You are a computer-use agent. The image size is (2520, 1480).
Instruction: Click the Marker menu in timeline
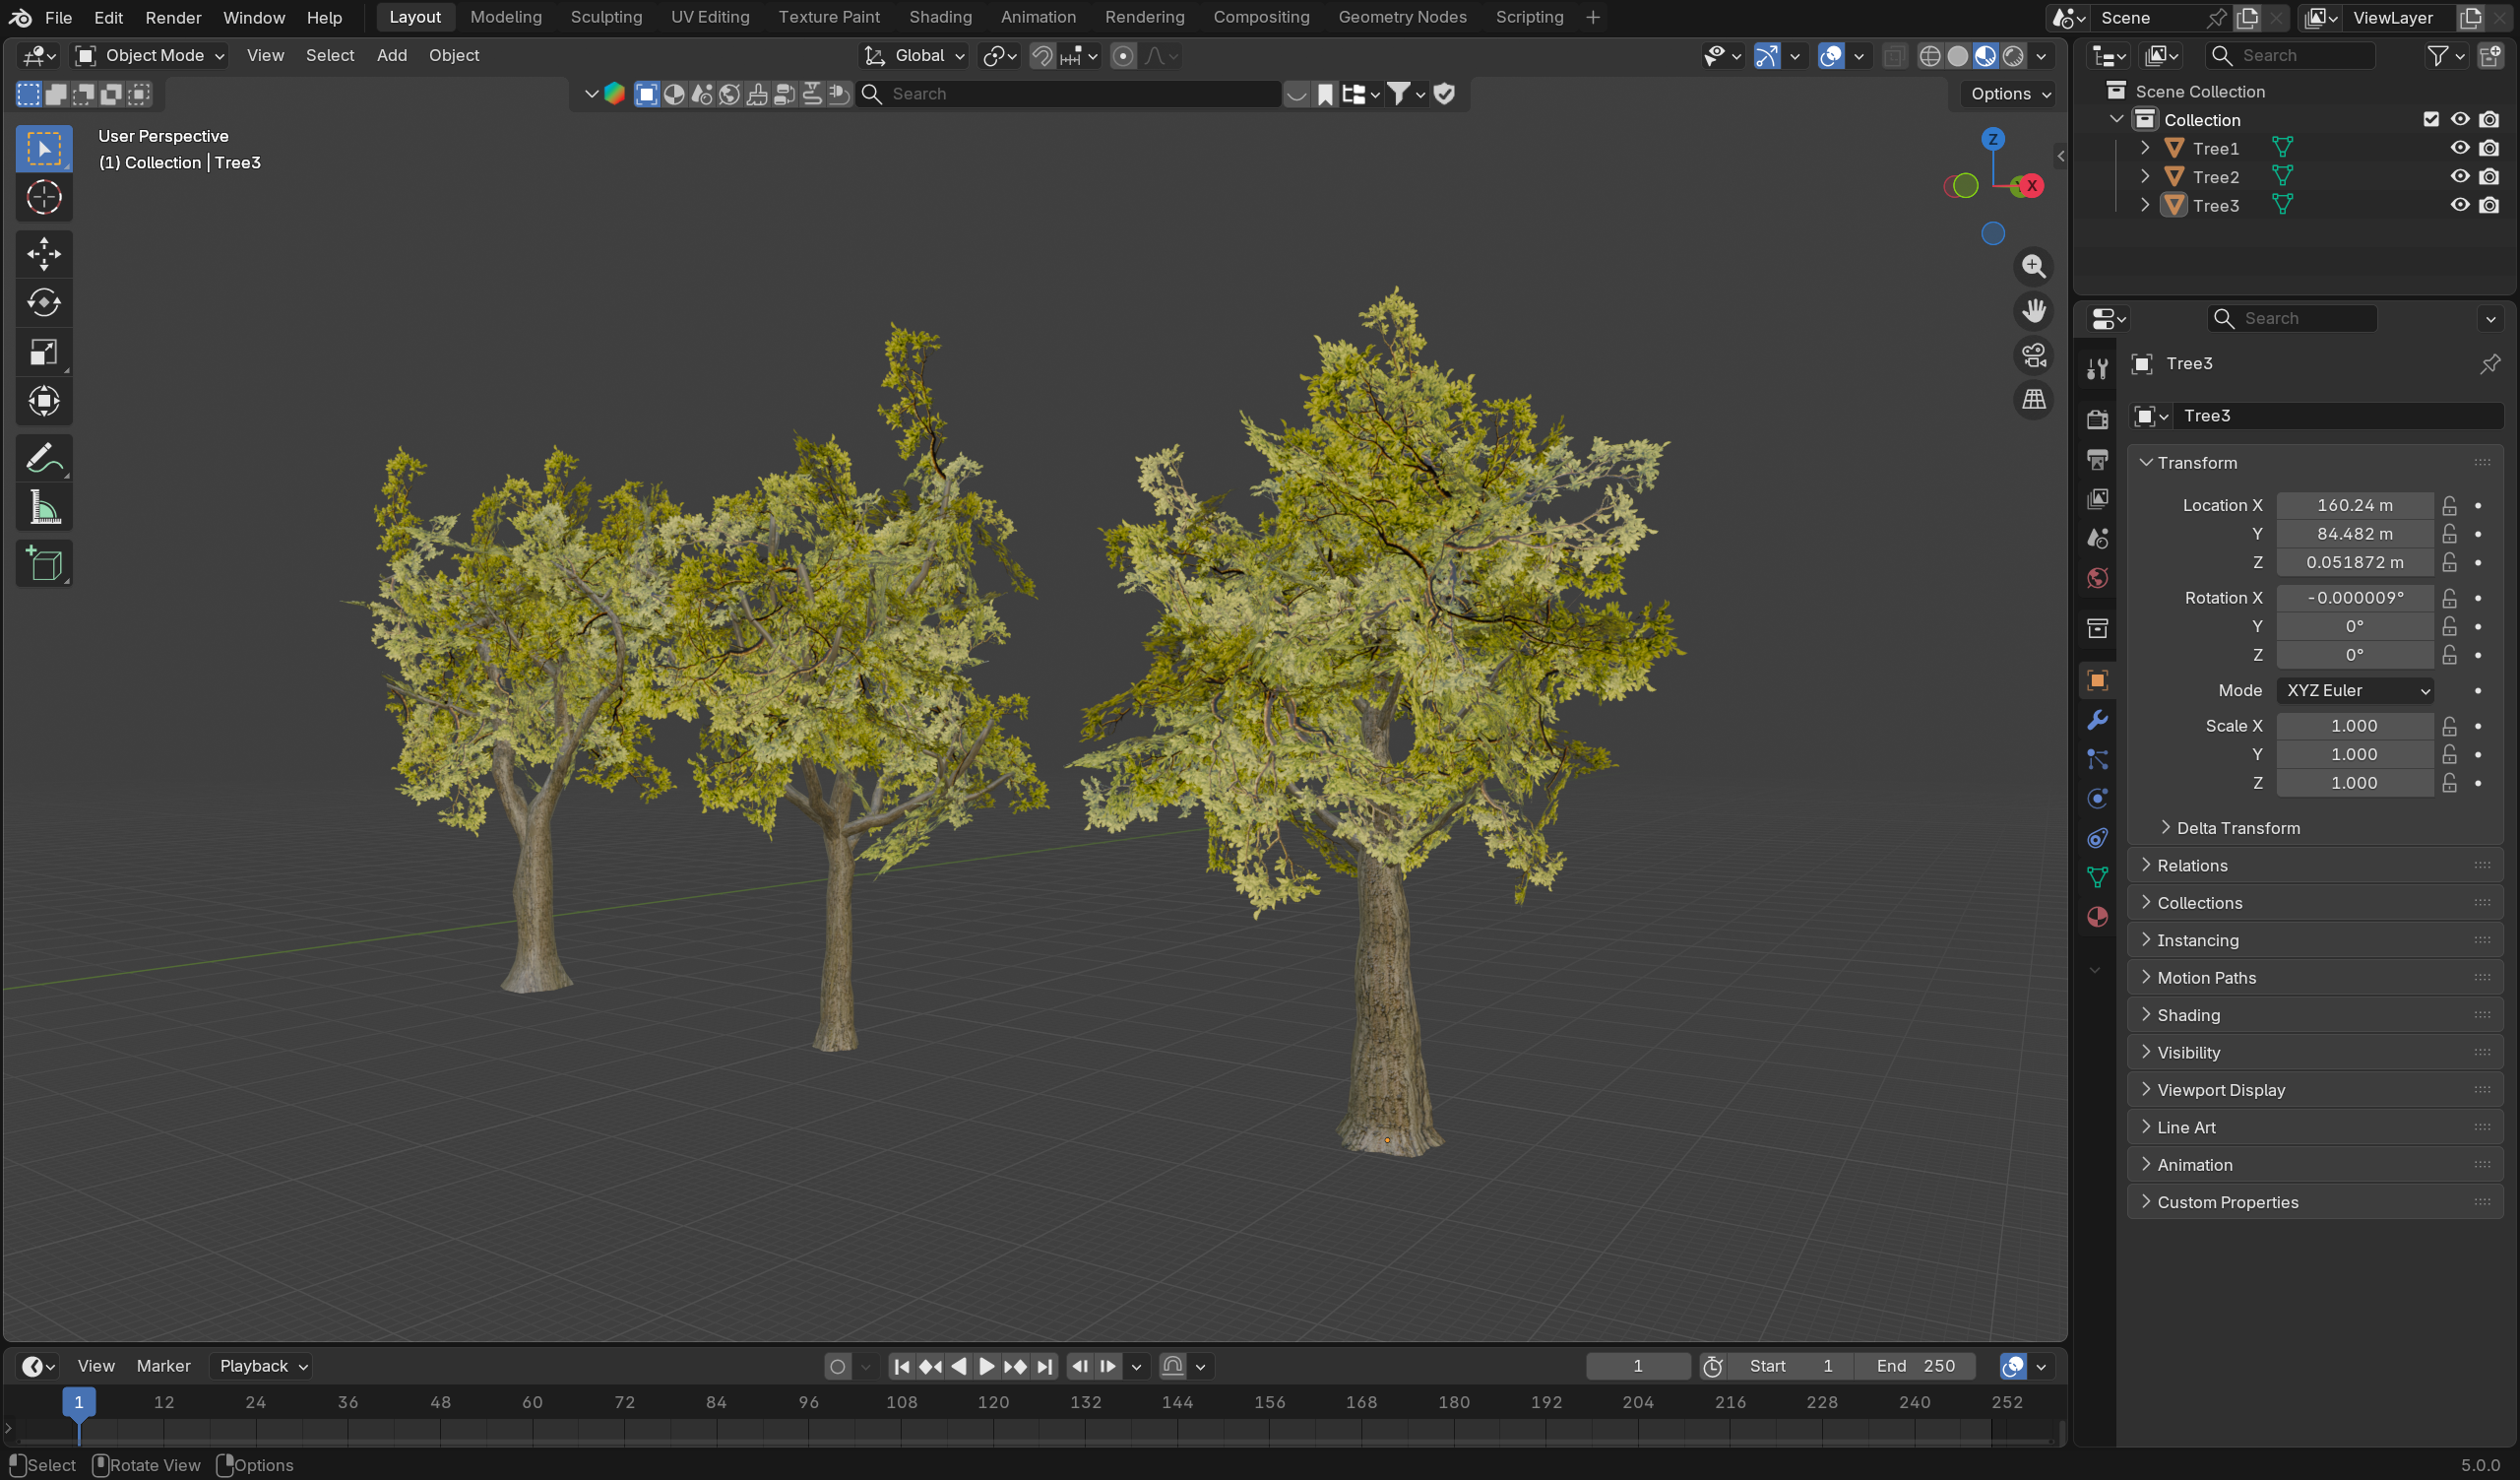tap(163, 1366)
